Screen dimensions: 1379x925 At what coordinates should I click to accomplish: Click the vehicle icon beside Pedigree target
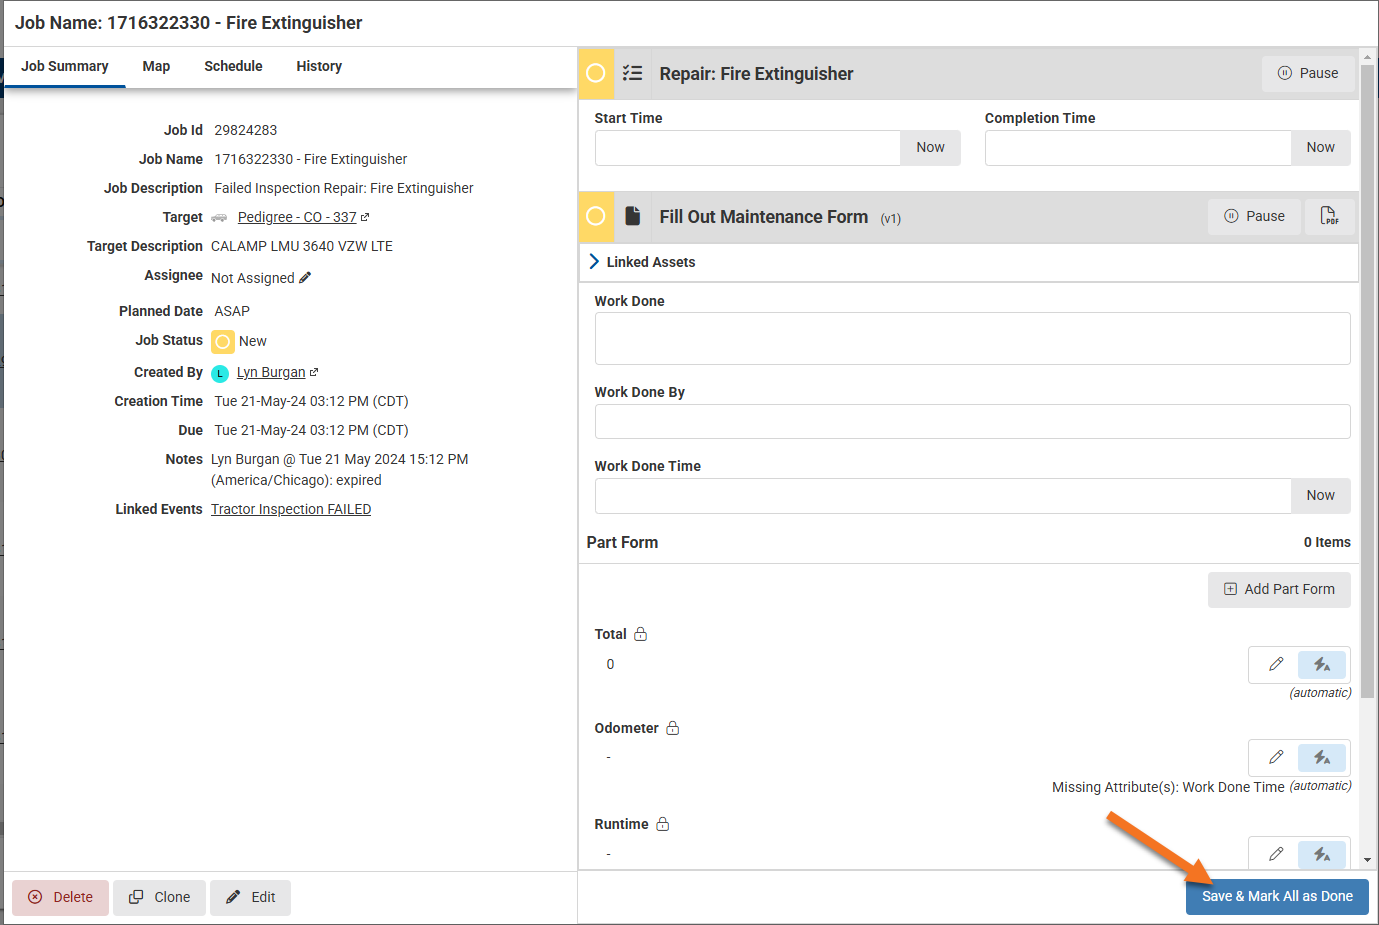(x=219, y=217)
